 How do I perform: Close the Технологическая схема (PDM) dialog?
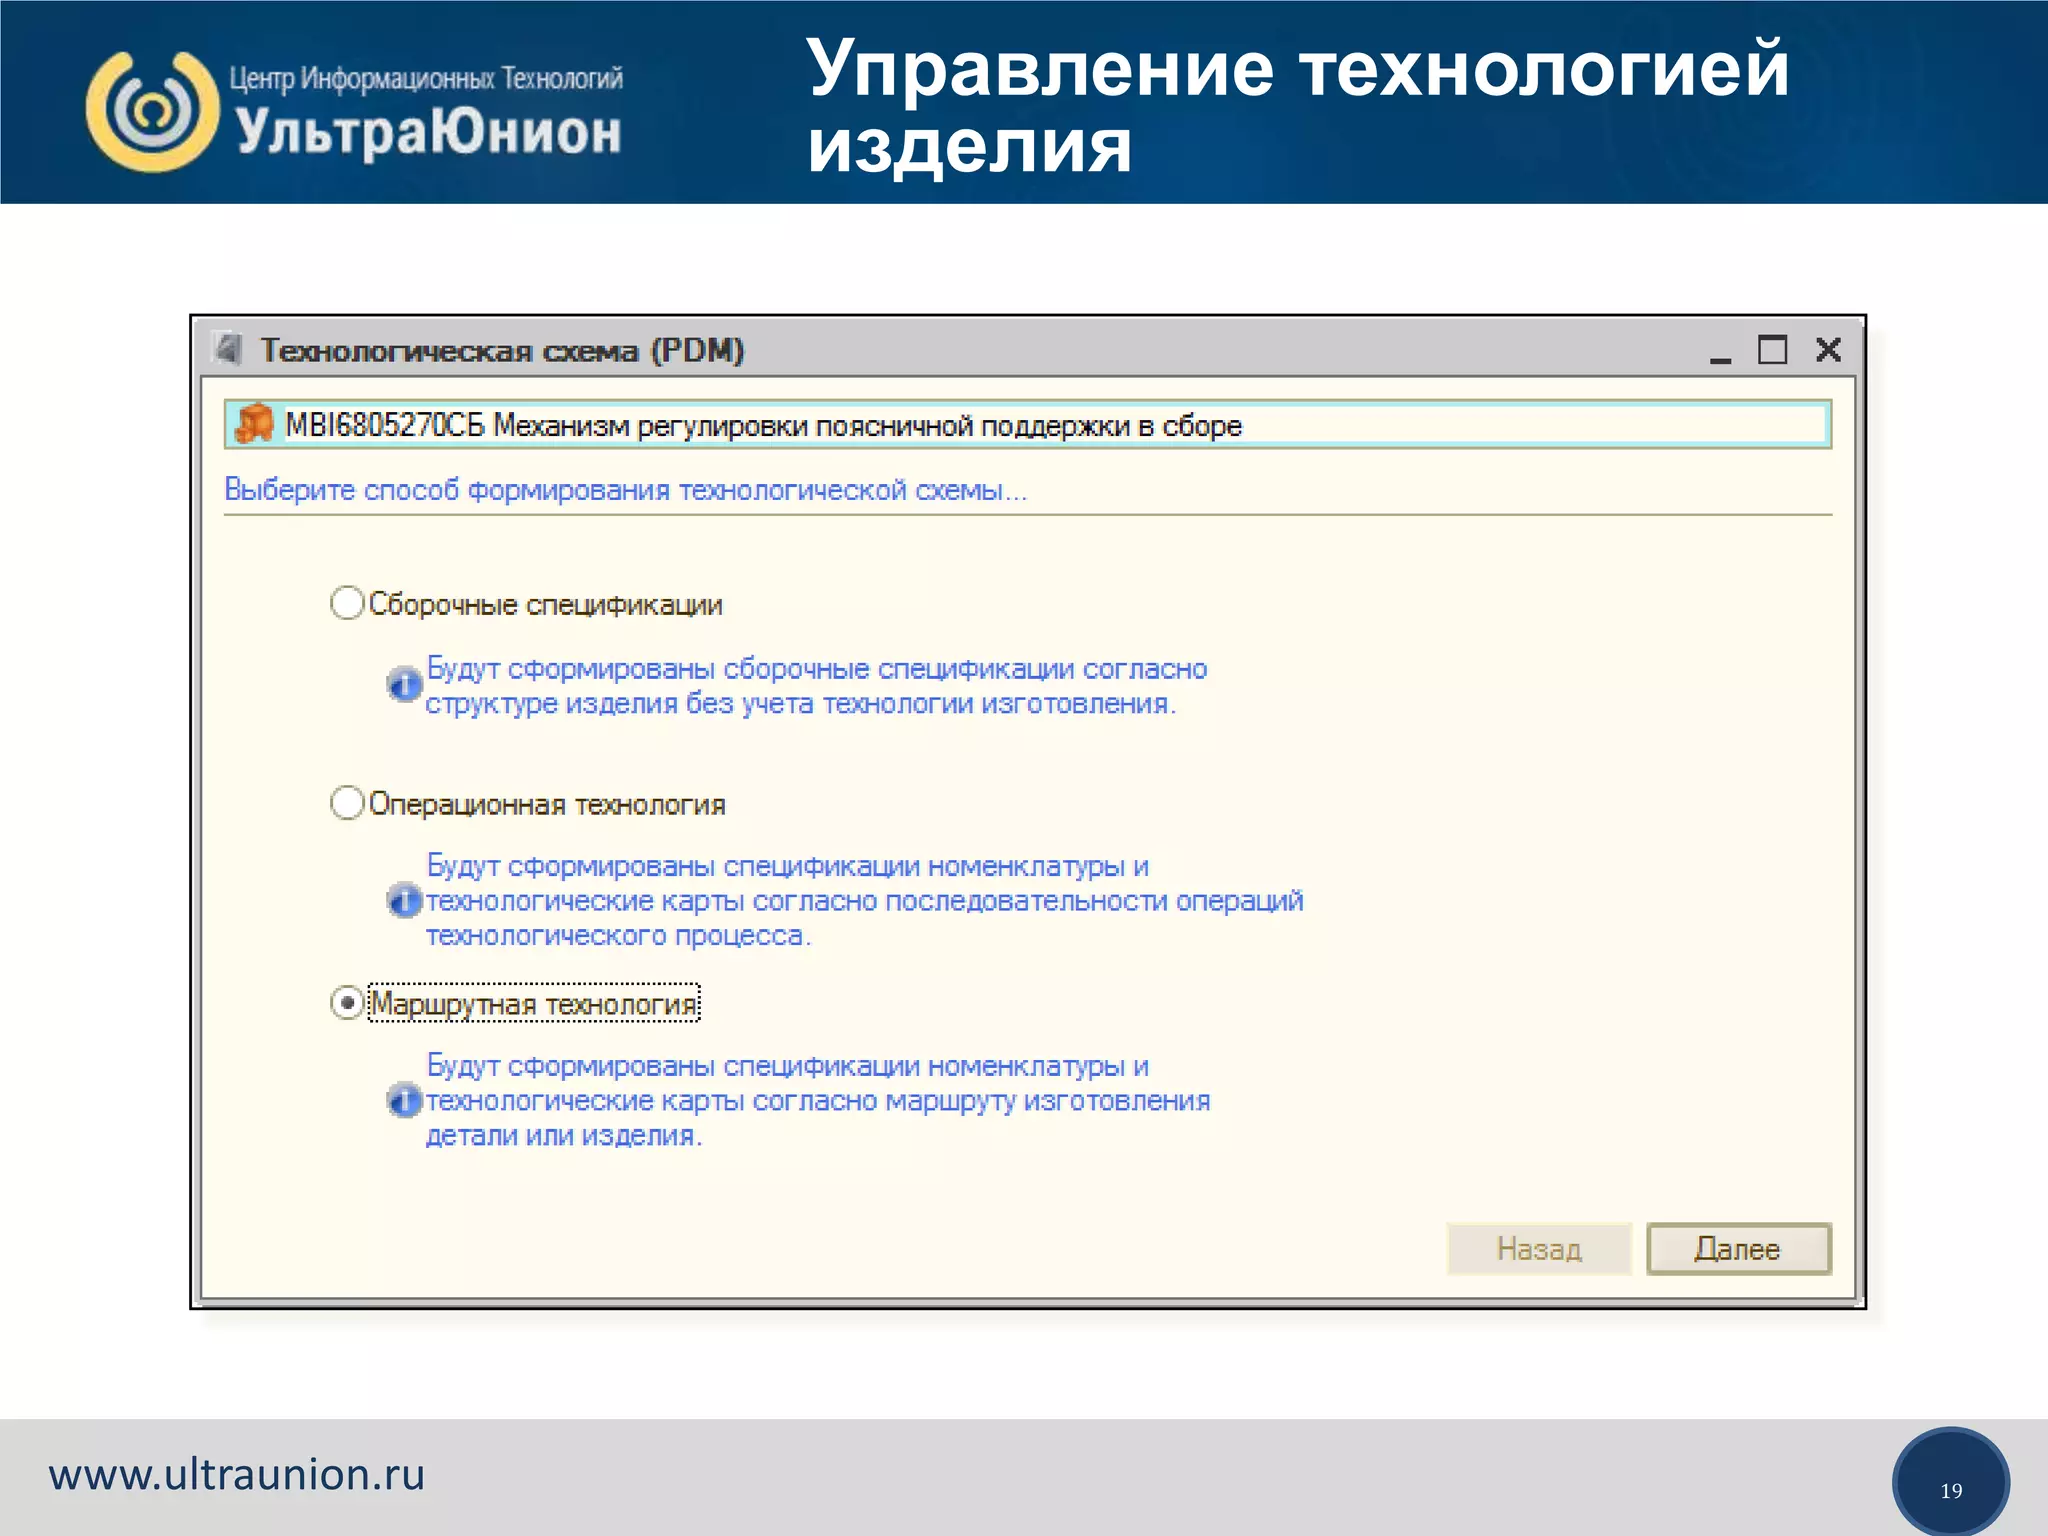click(x=1828, y=350)
